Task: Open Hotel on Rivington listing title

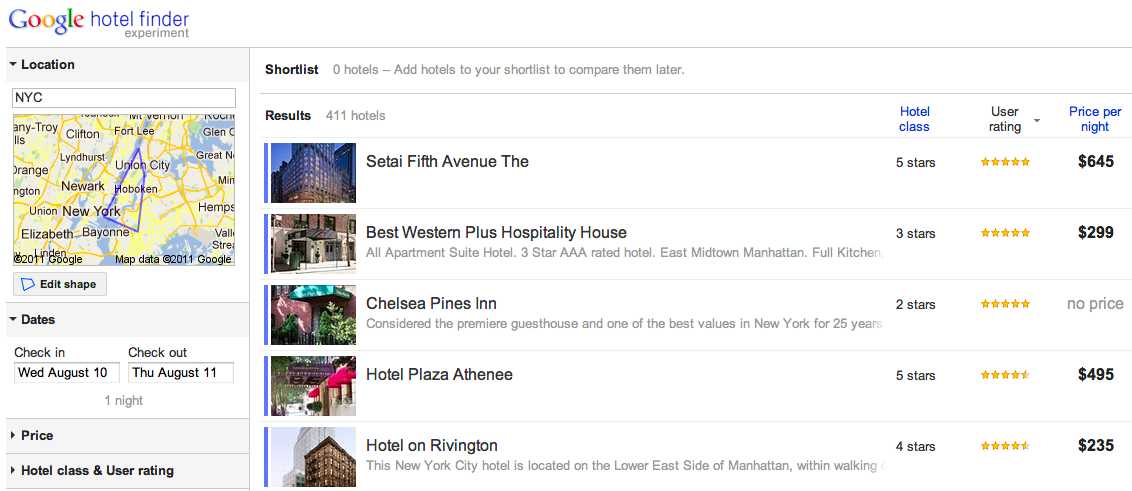Action: (x=431, y=446)
